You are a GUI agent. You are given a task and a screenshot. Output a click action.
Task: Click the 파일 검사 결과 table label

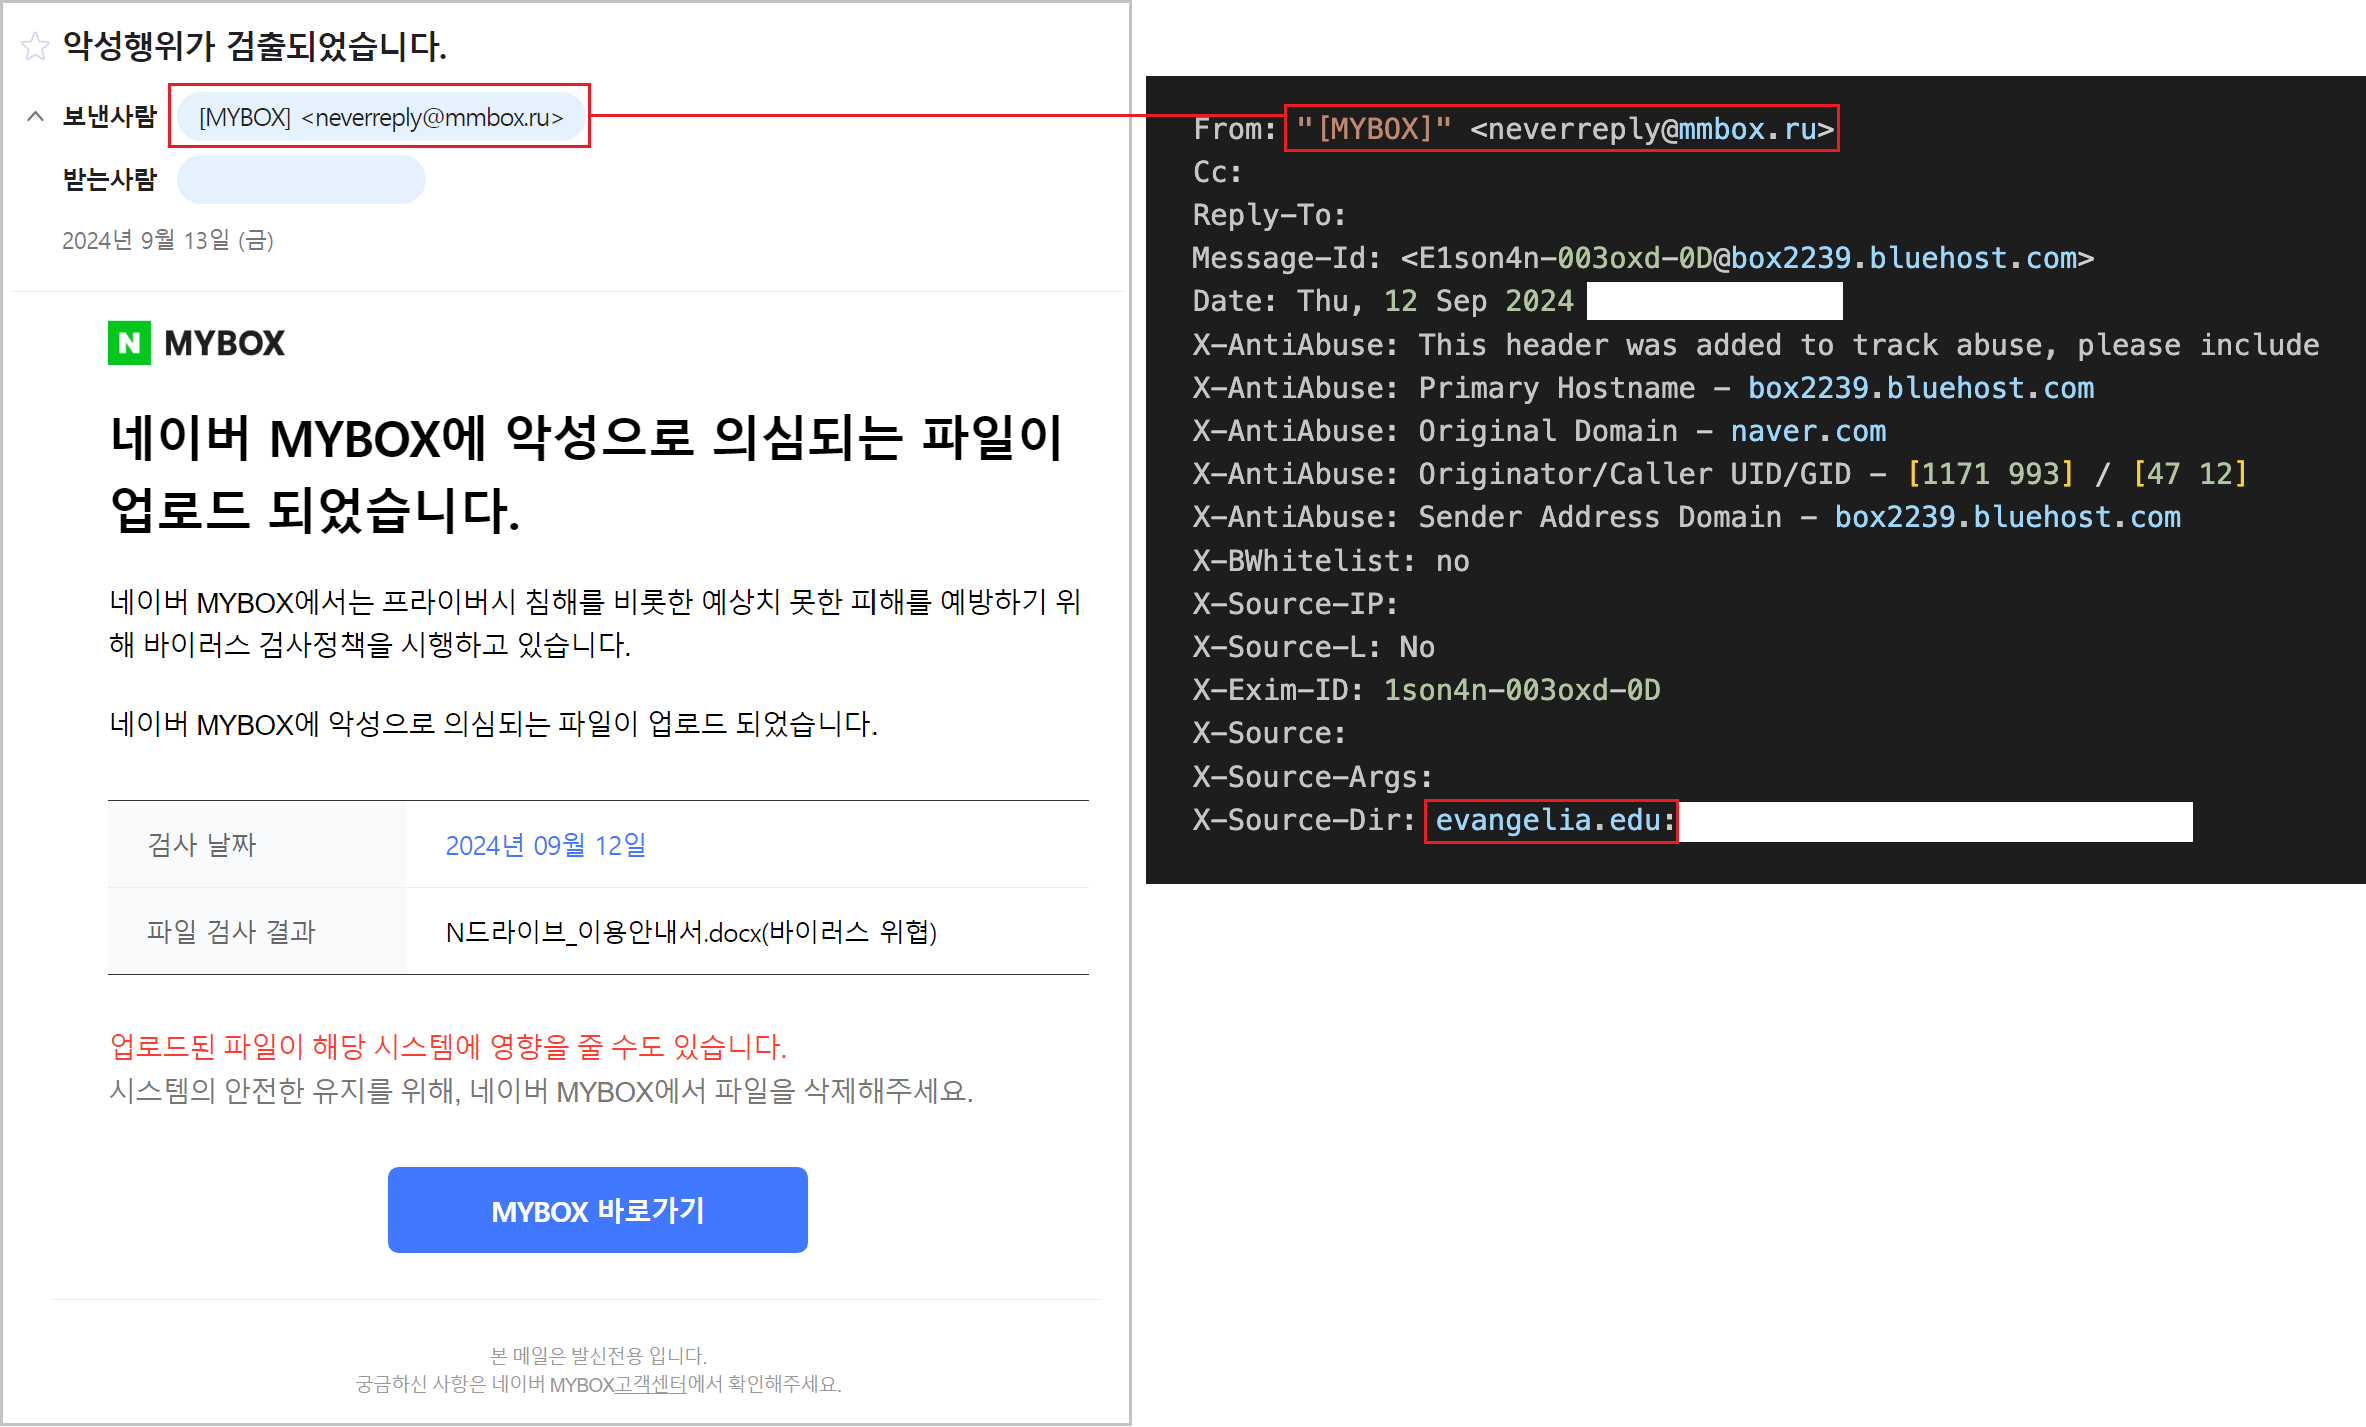231,932
